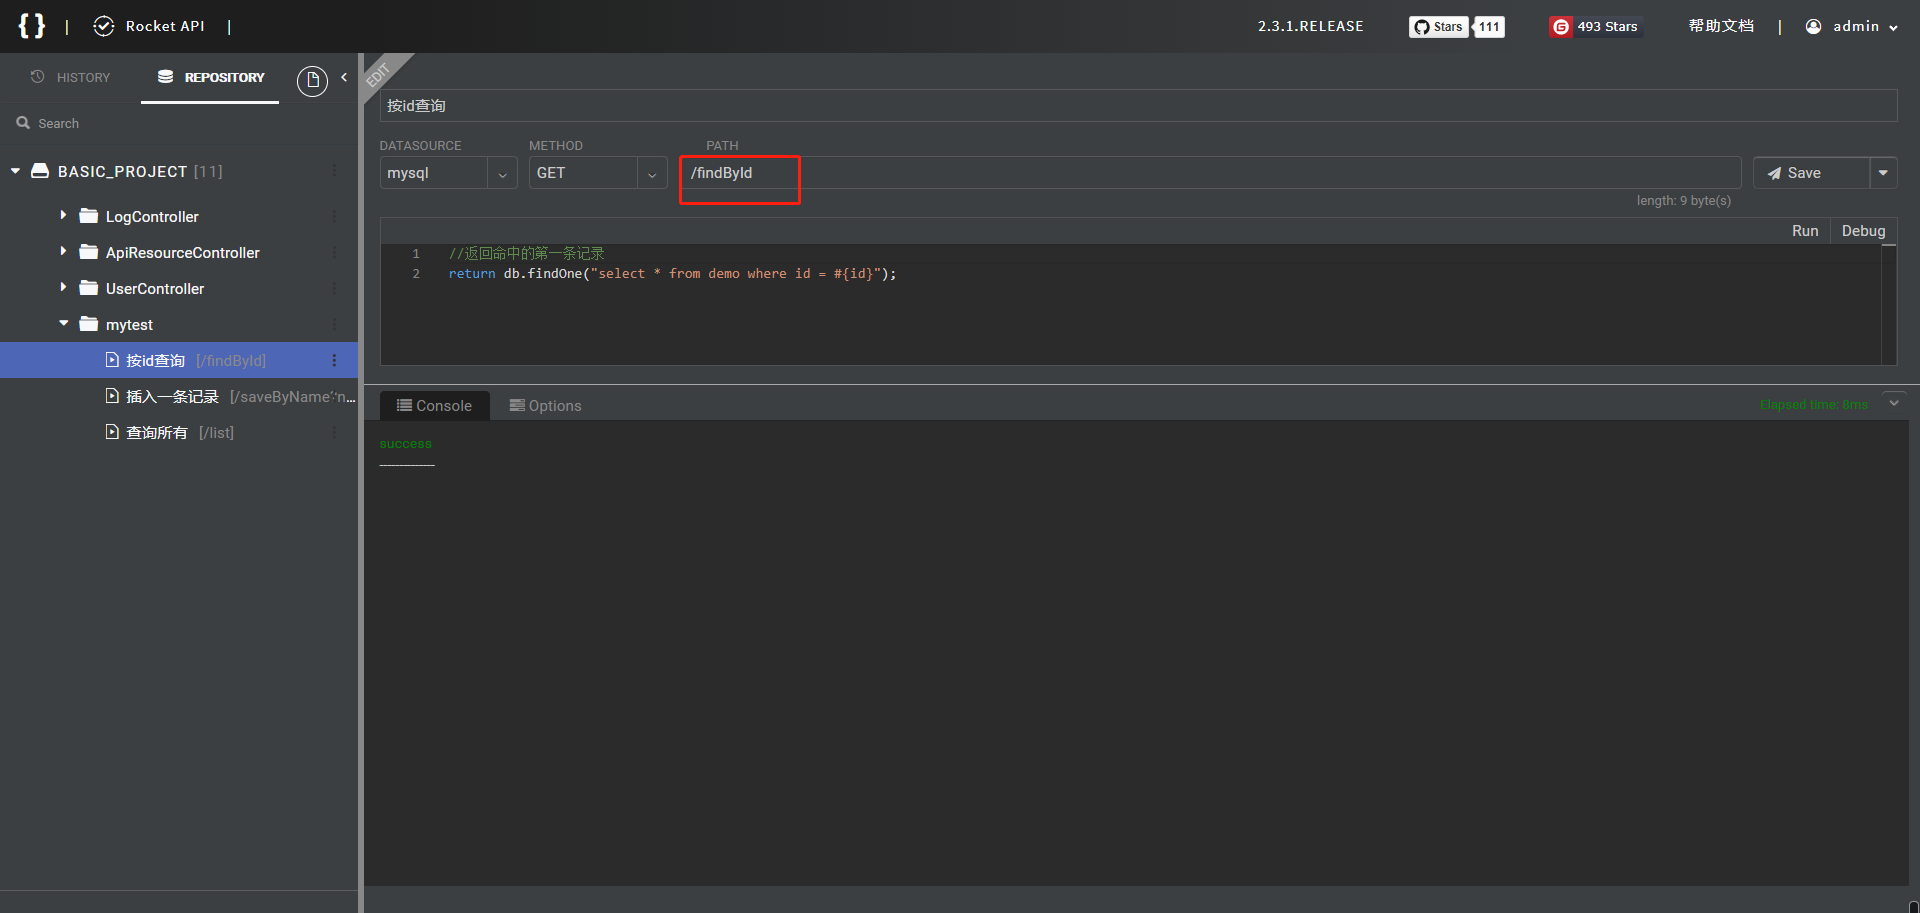Click the admin user avatar icon
Screen dimensions: 1920x913
pyautogui.click(x=1813, y=27)
